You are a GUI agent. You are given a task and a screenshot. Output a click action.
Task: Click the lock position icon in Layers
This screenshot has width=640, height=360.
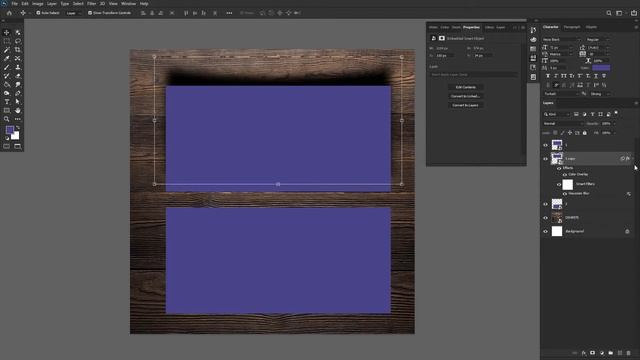[570, 133]
